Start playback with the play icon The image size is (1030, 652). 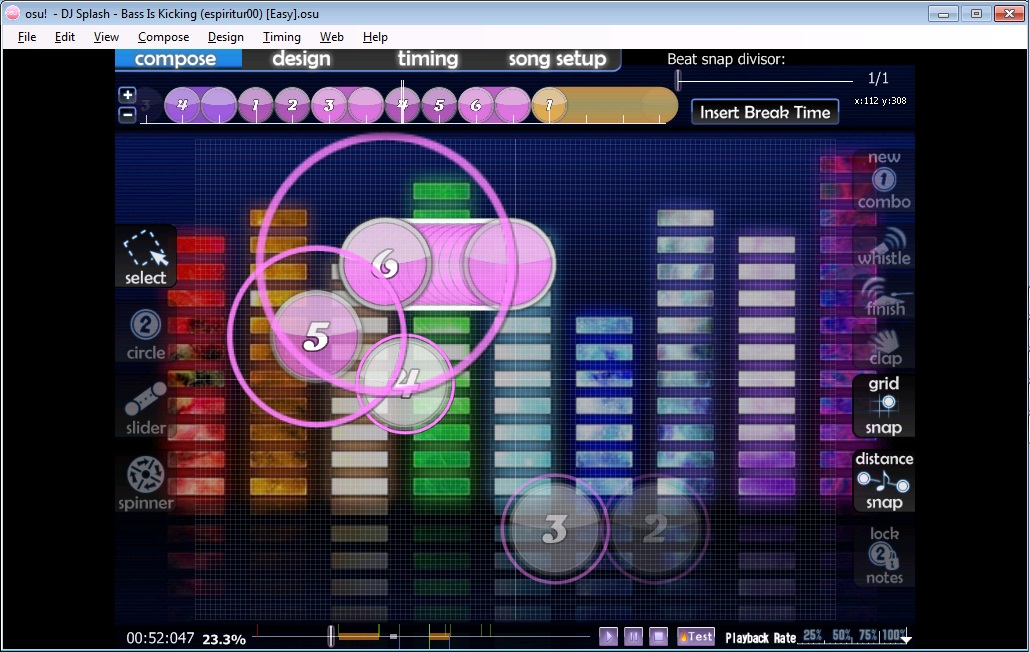608,636
